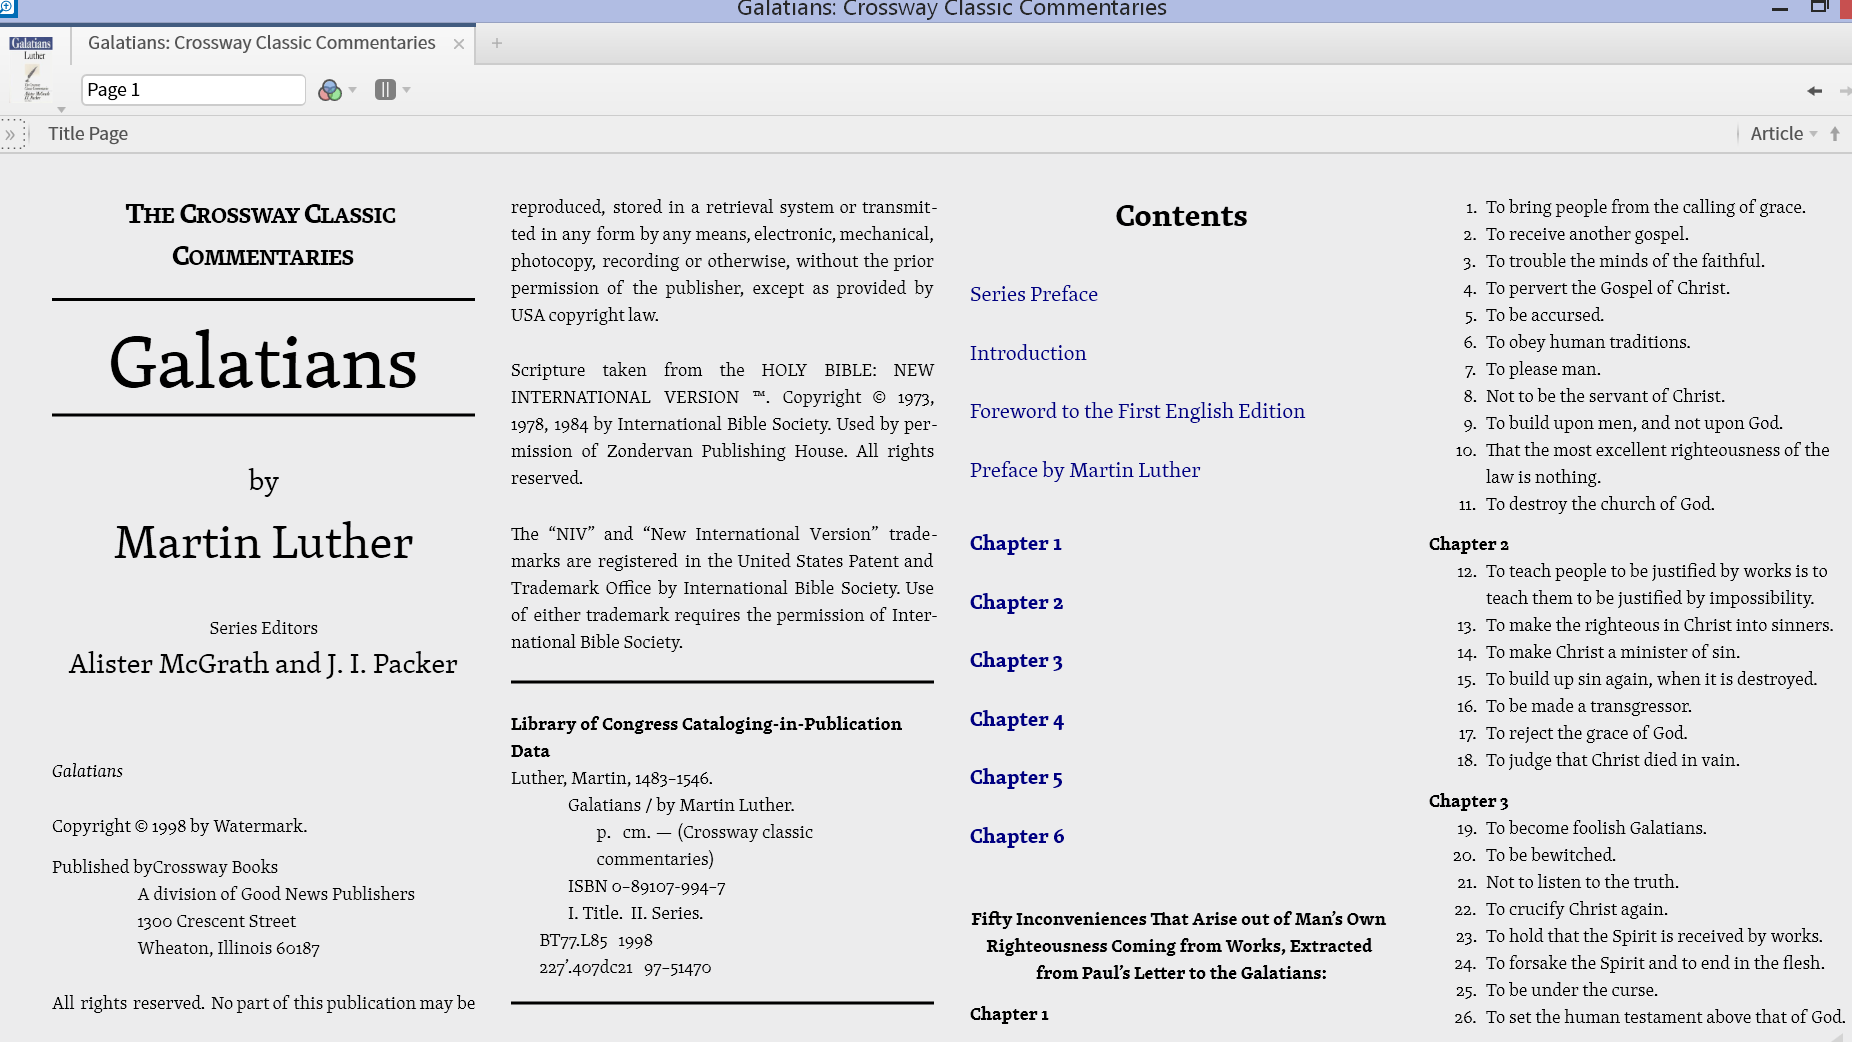1852x1042 pixels.
Task: Click 'To be under the curse.'
Action: tap(1571, 990)
